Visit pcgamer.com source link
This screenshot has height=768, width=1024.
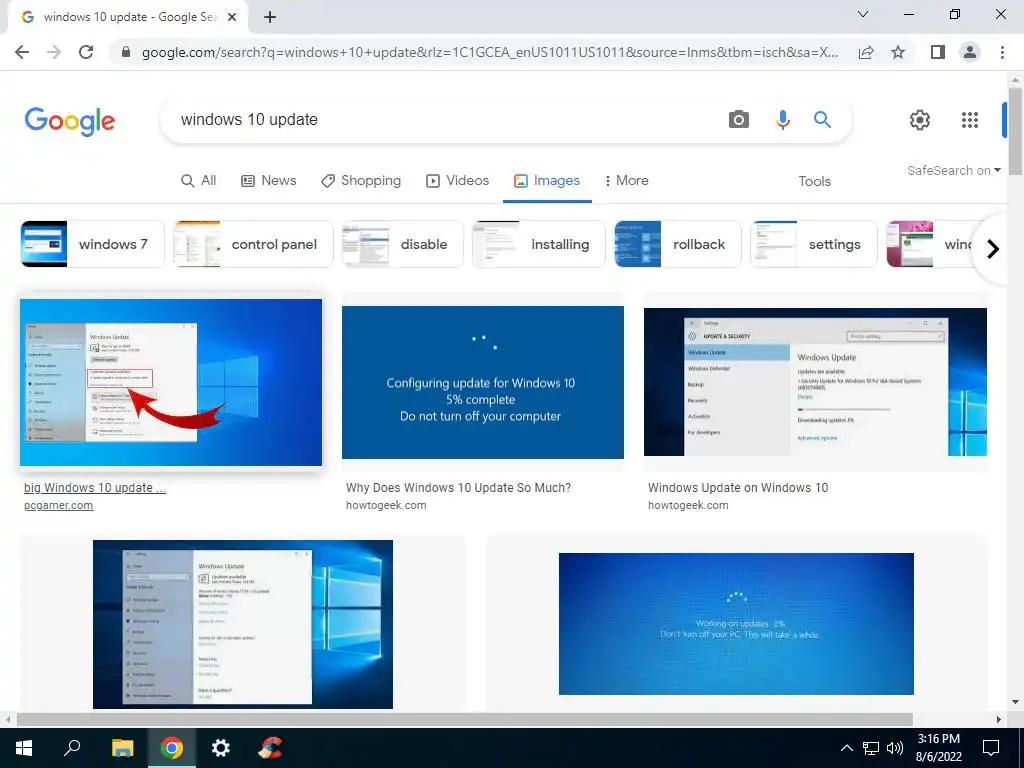(58, 505)
